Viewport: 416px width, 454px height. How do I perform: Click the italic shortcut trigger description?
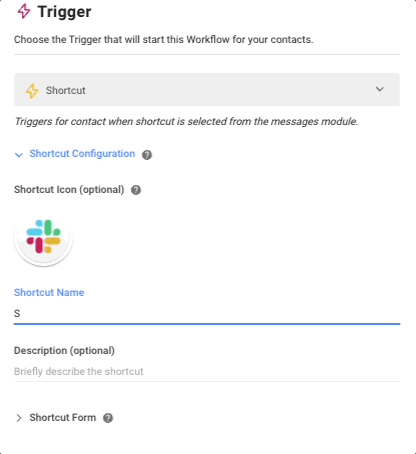[x=186, y=122]
